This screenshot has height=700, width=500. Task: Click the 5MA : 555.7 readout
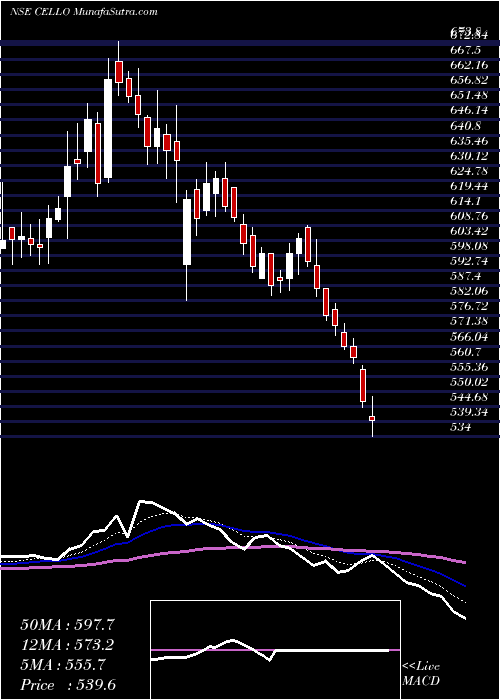coord(63,665)
